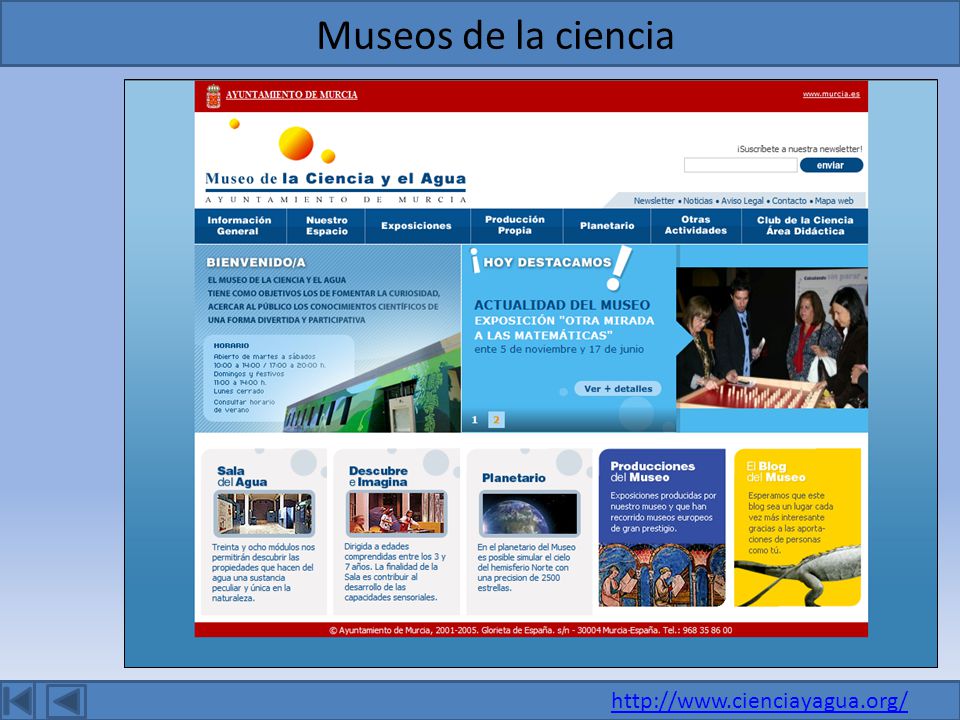Open Información General menu
This screenshot has width=960, height=720.
[x=239, y=226]
